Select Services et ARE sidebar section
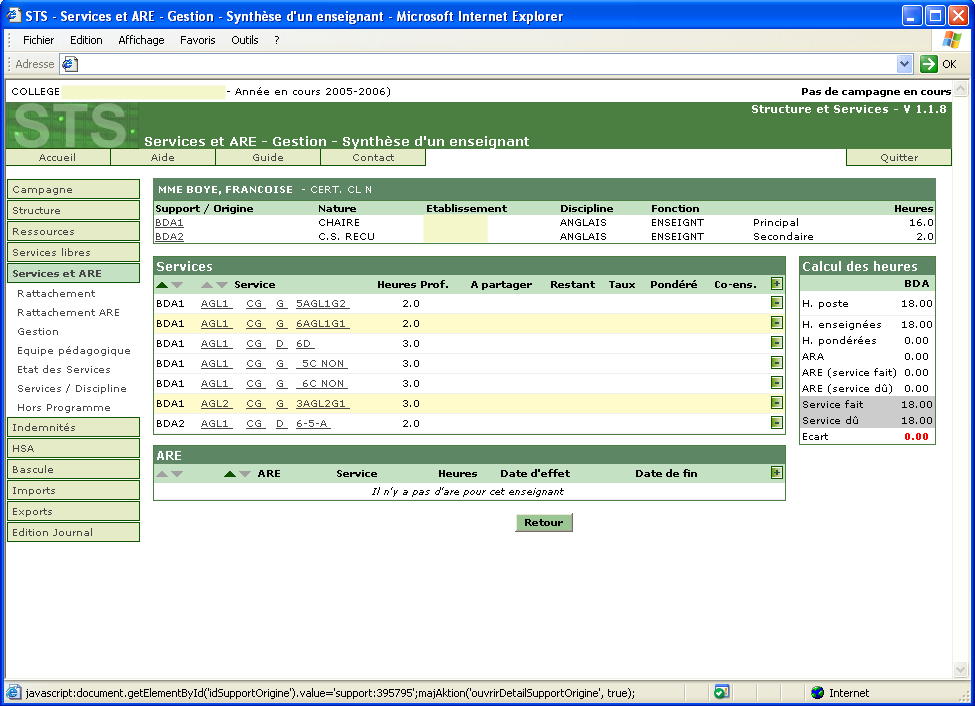 tap(73, 273)
